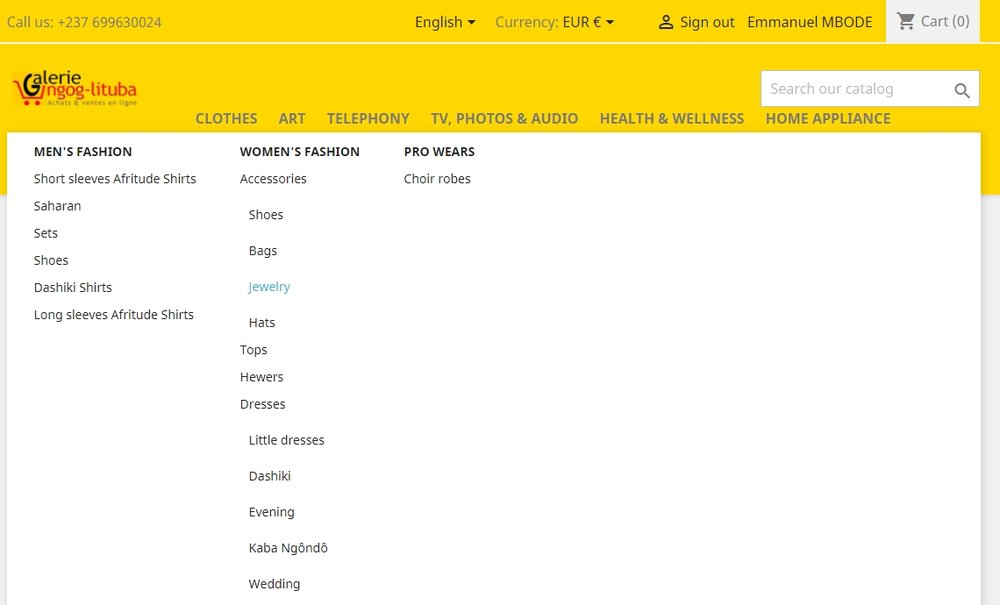The width and height of the screenshot is (1000, 605).
Task: Open the TELEPHONY menu
Action: coord(368,118)
